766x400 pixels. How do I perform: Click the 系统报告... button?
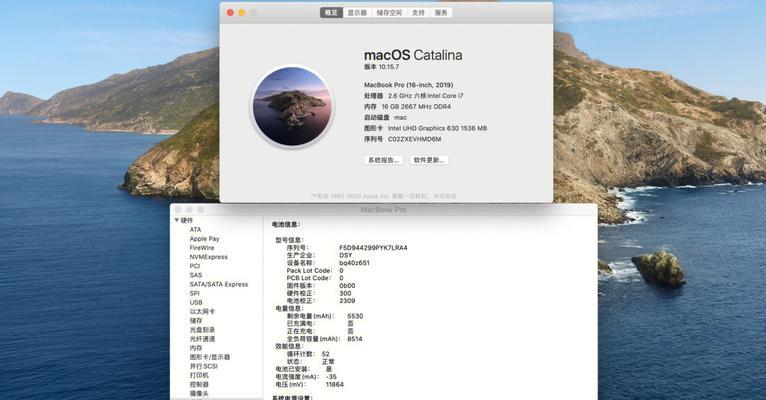(x=383, y=160)
